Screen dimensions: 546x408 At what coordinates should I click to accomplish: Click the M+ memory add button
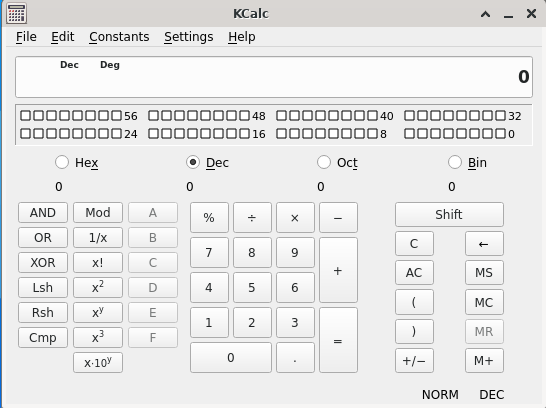point(484,361)
